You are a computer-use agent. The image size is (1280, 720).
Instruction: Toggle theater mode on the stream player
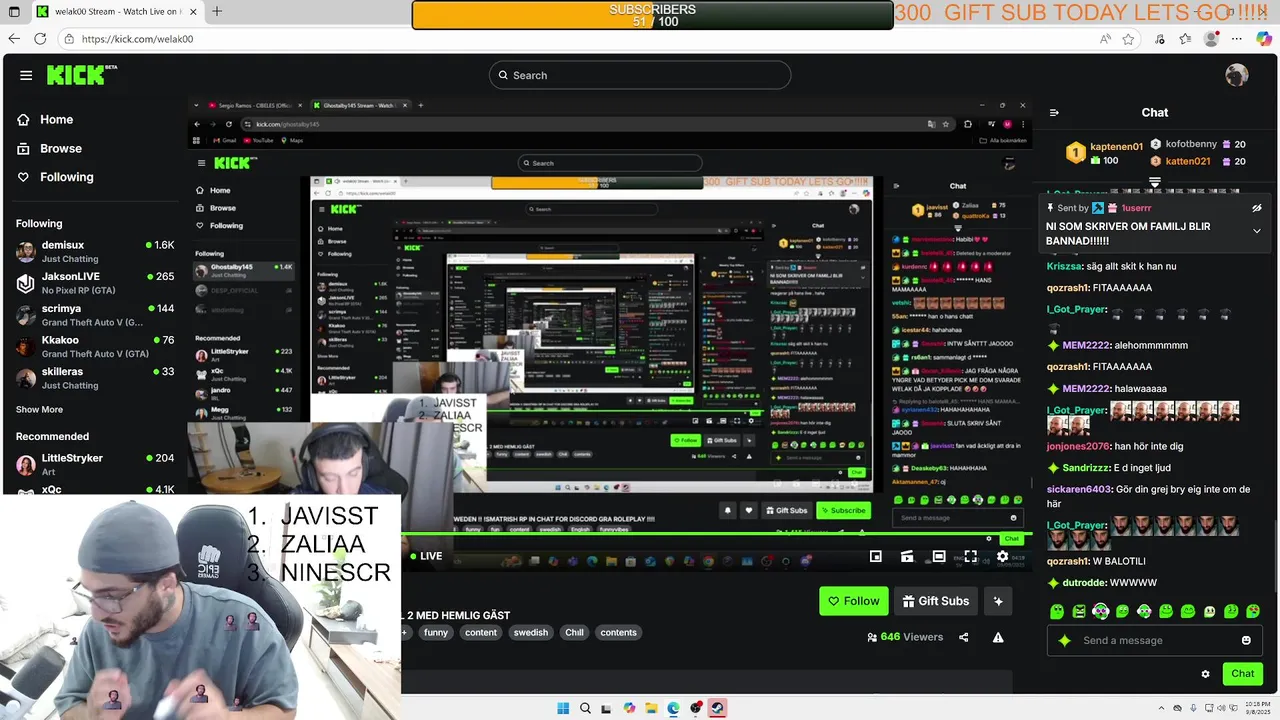click(x=939, y=556)
